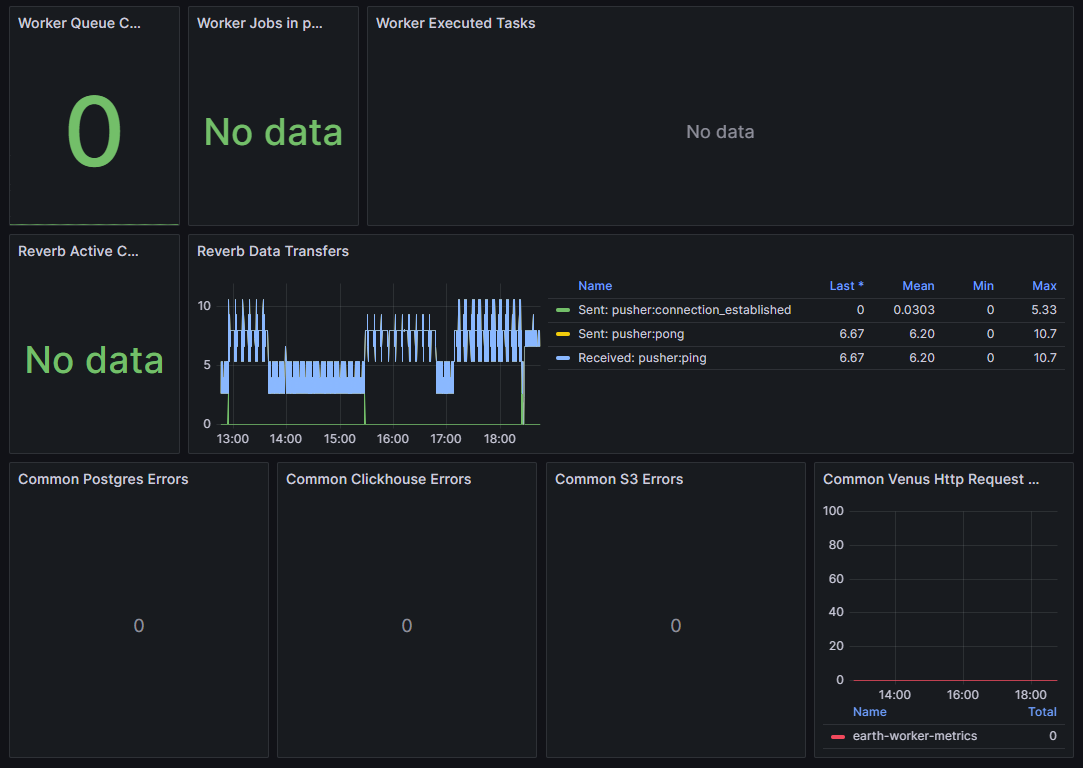This screenshot has width=1083, height=768.
Task: Click the yellow pusher:pong color swatch
Action: (x=563, y=334)
